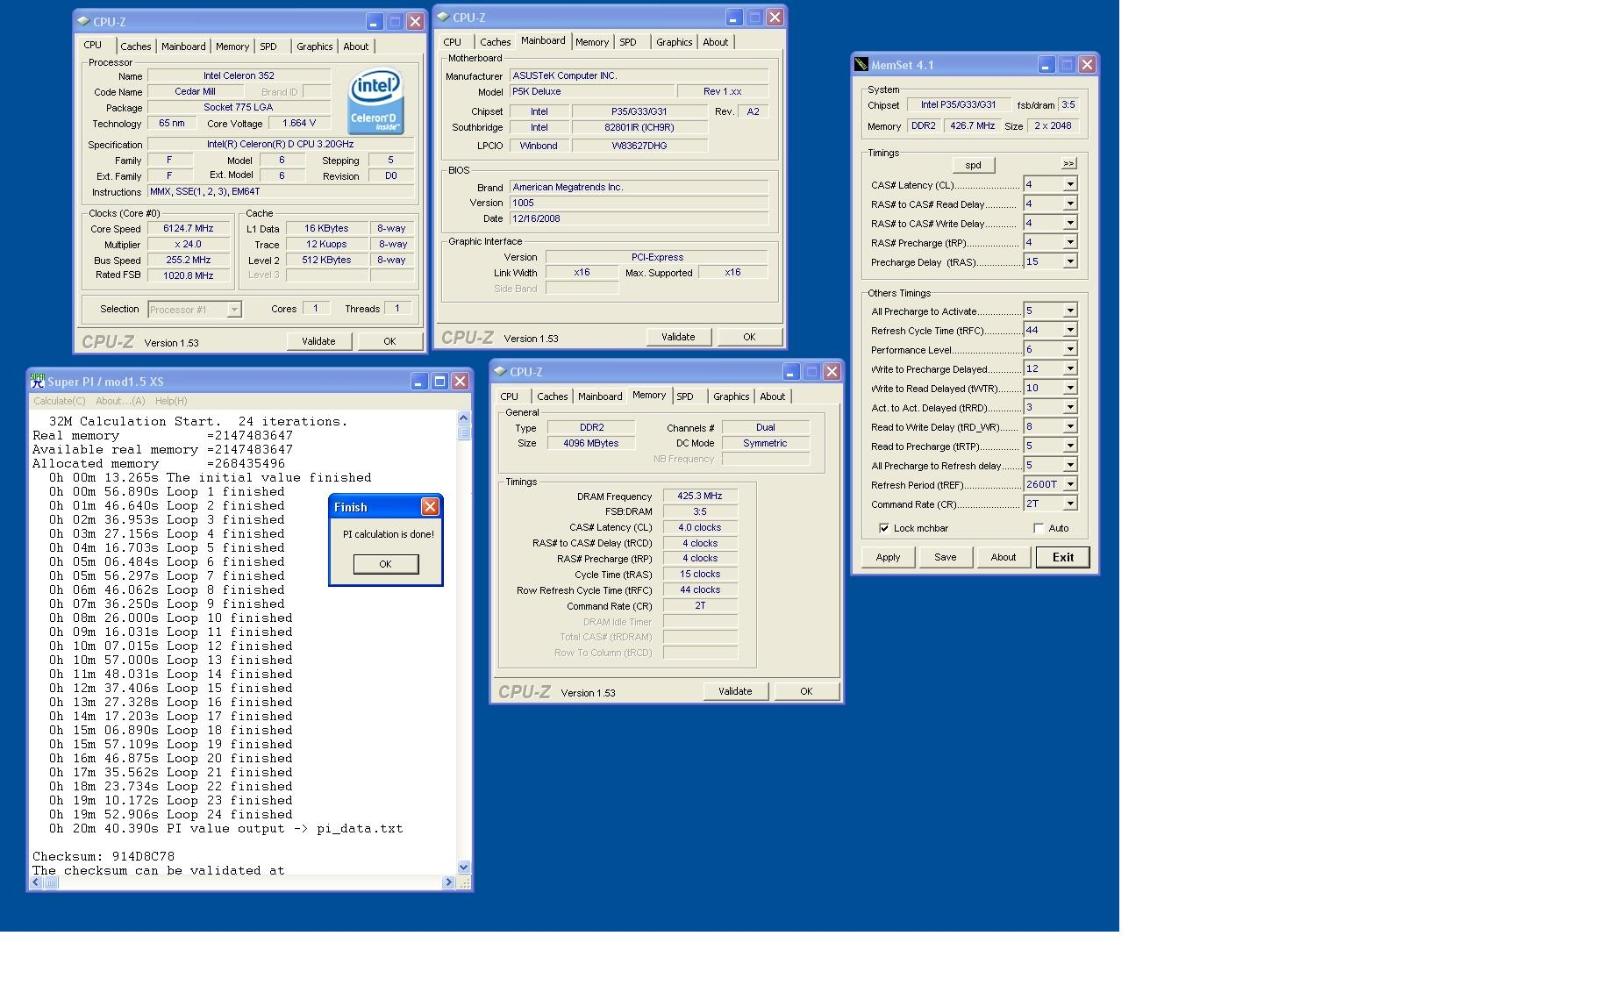Click the CPU-Z Mainboard window title icon
Viewport: 1600px width, 1000px height.
[x=444, y=17]
